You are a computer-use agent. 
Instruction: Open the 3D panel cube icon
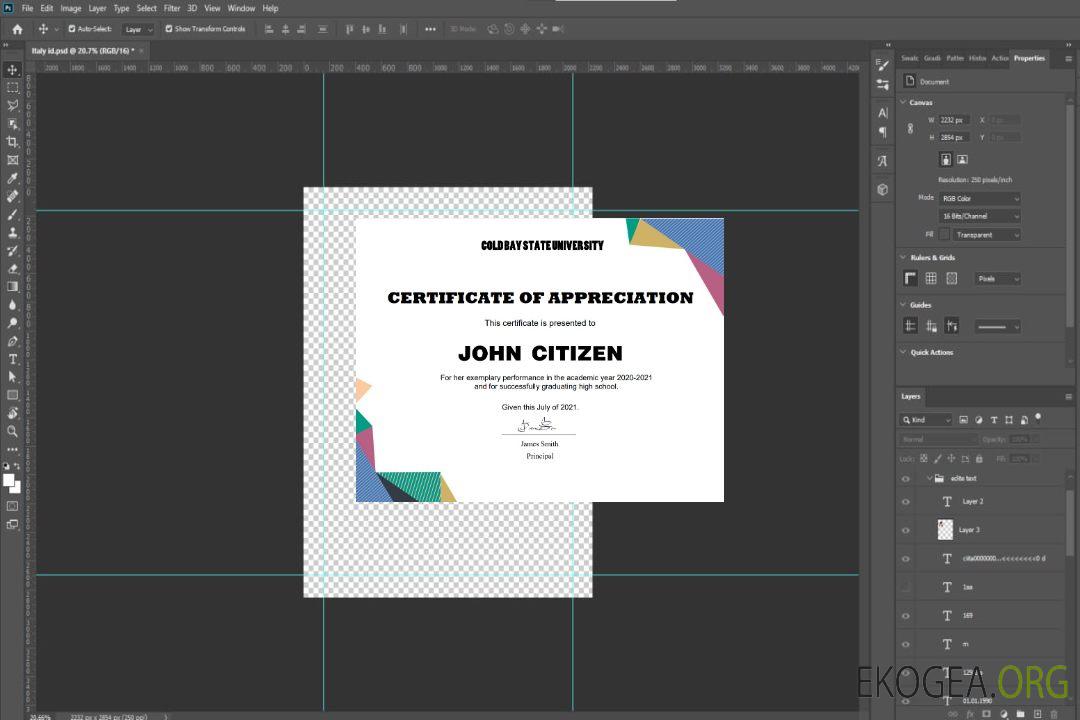click(883, 189)
